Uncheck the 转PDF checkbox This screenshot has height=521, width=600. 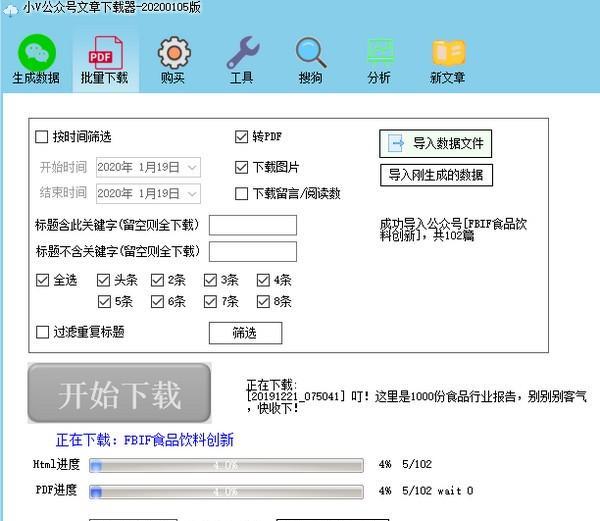click(241, 137)
